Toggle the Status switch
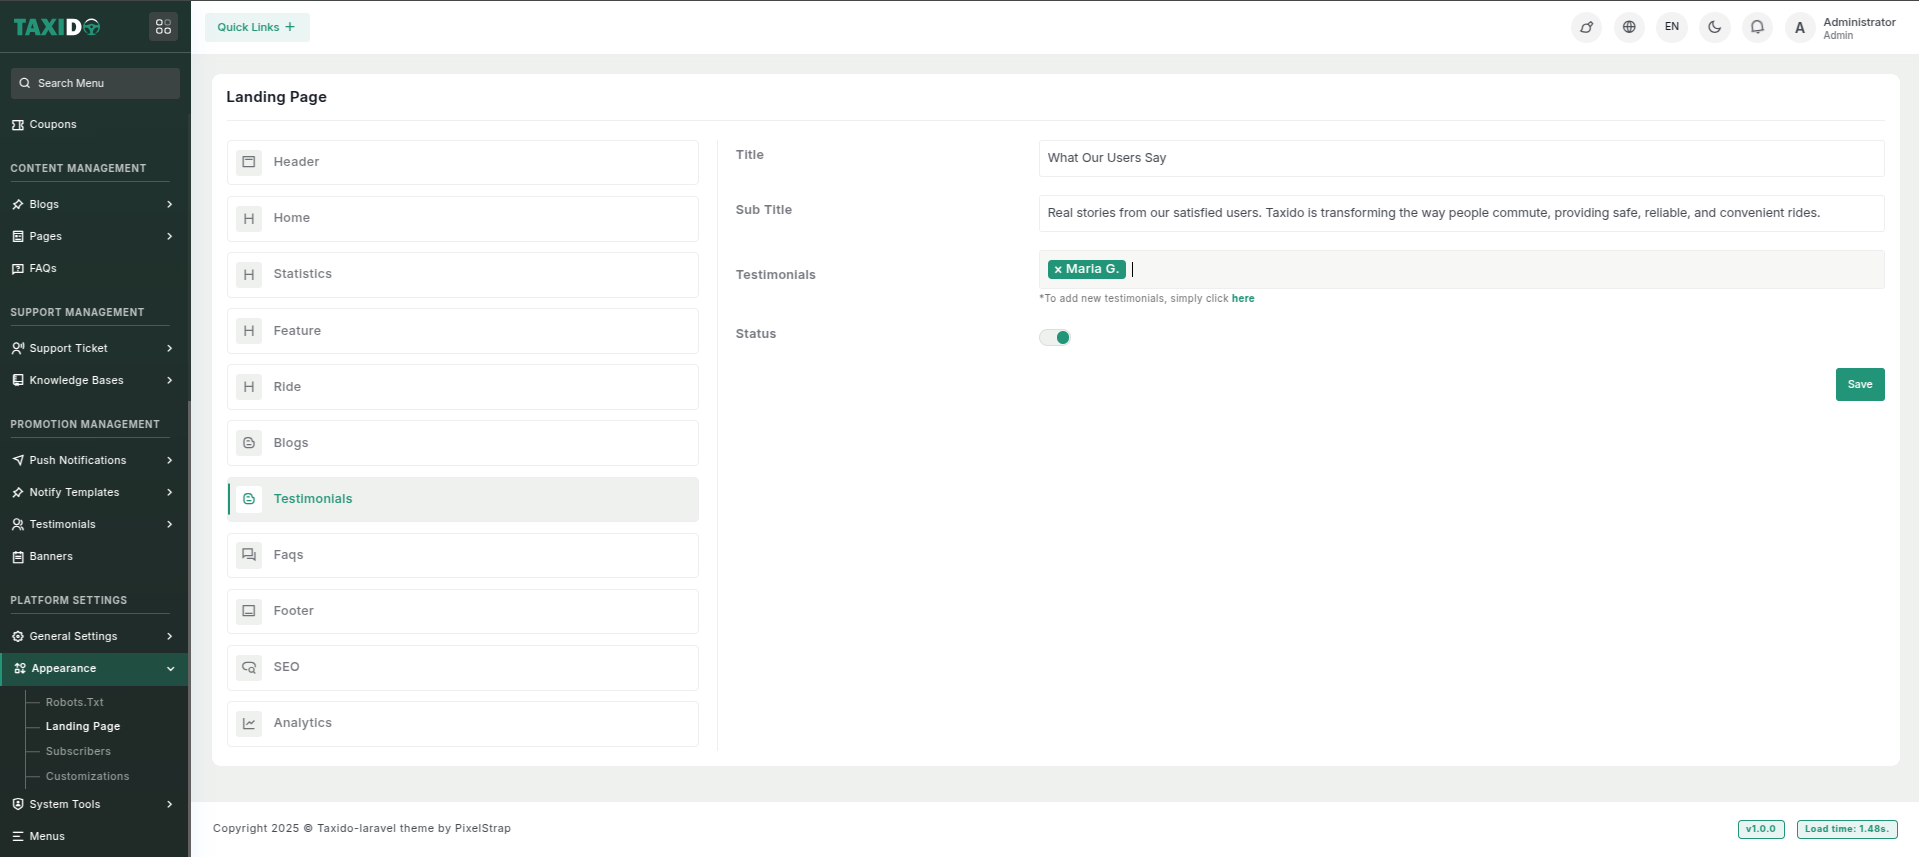Viewport: 1919px width, 857px height. click(1055, 338)
